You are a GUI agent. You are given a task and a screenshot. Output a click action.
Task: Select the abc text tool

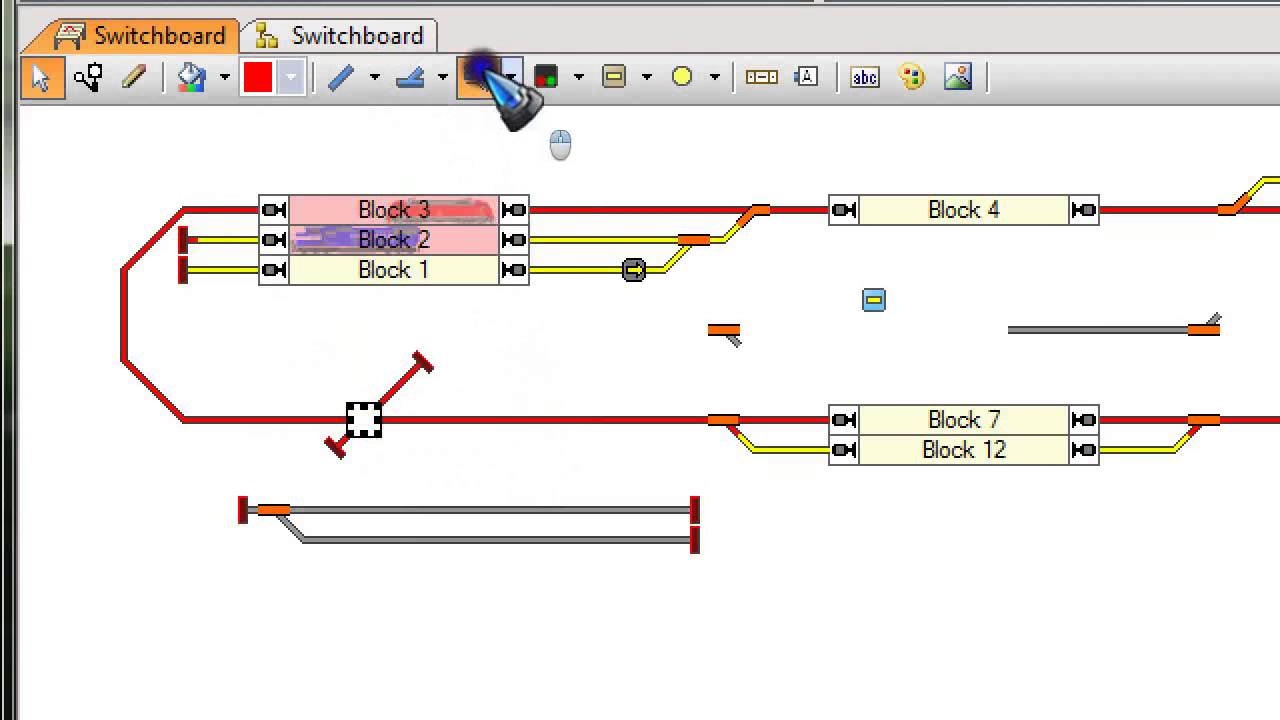click(x=865, y=77)
